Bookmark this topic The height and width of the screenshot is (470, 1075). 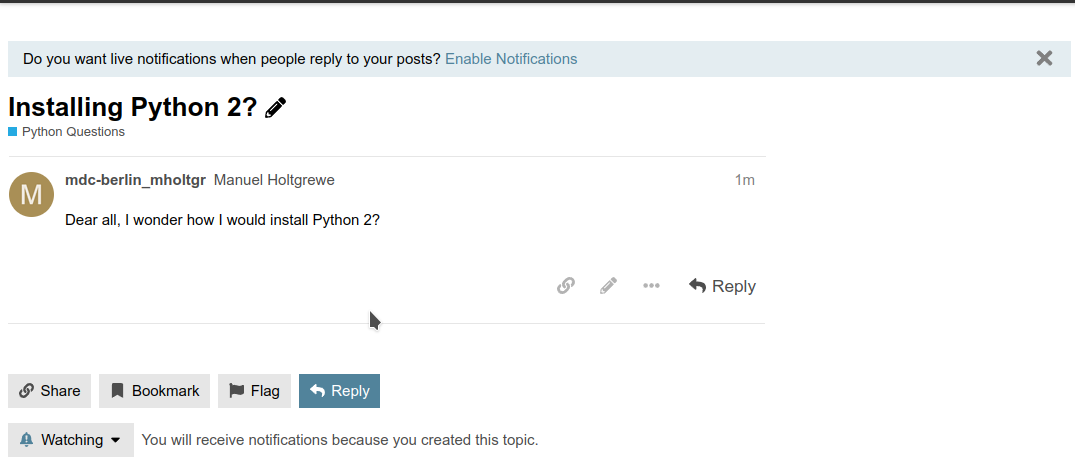point(154,391)
